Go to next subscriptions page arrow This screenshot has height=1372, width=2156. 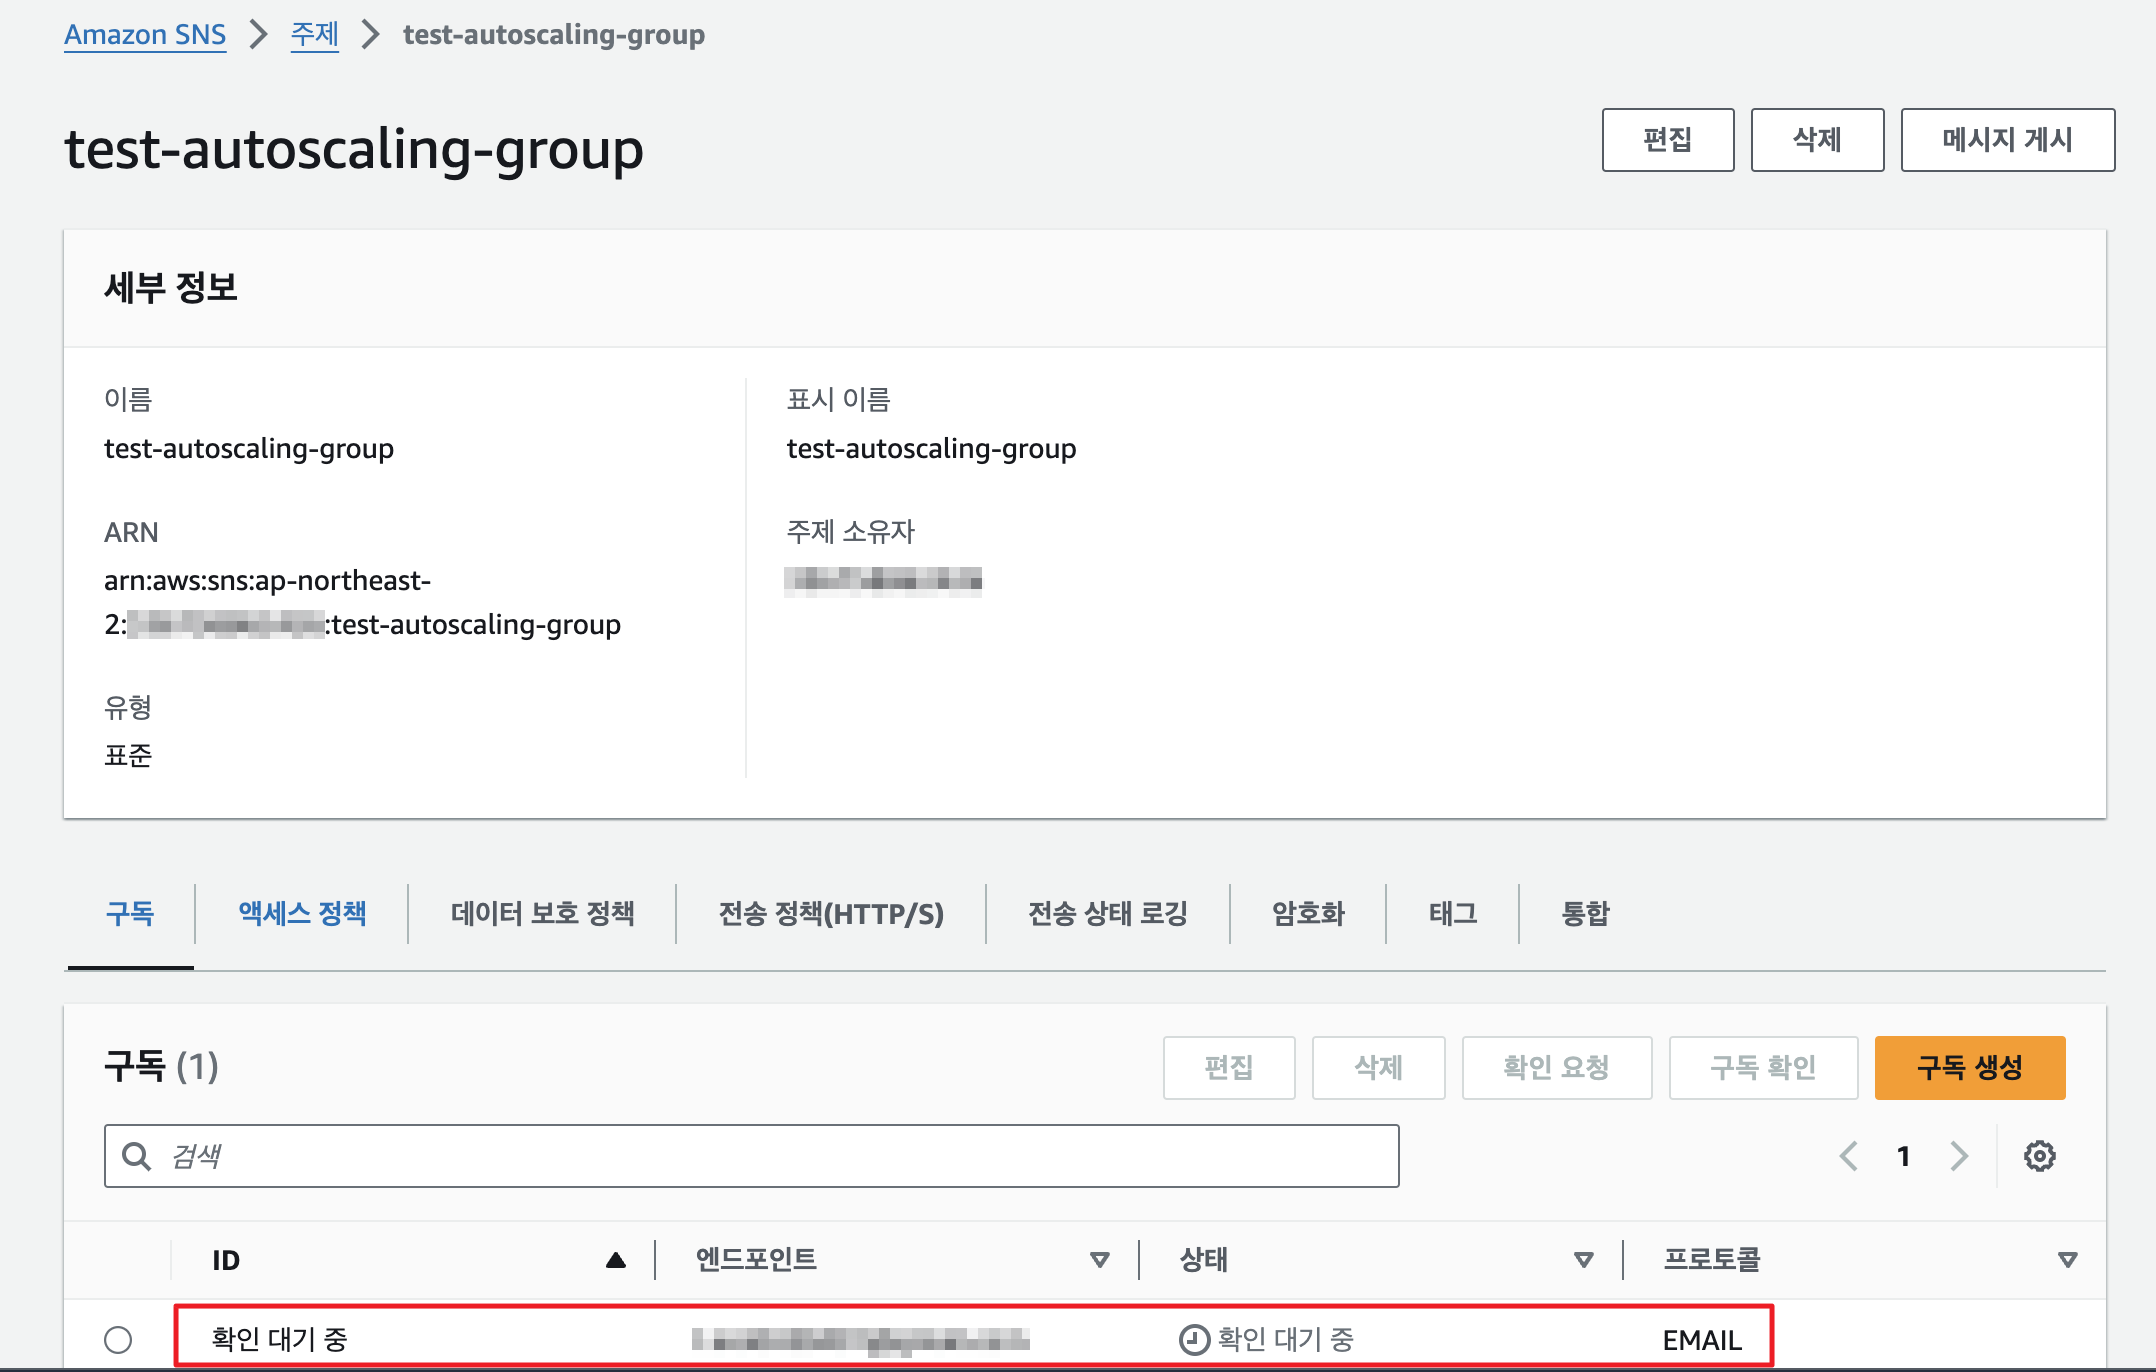click(x=1958, y=1156)
